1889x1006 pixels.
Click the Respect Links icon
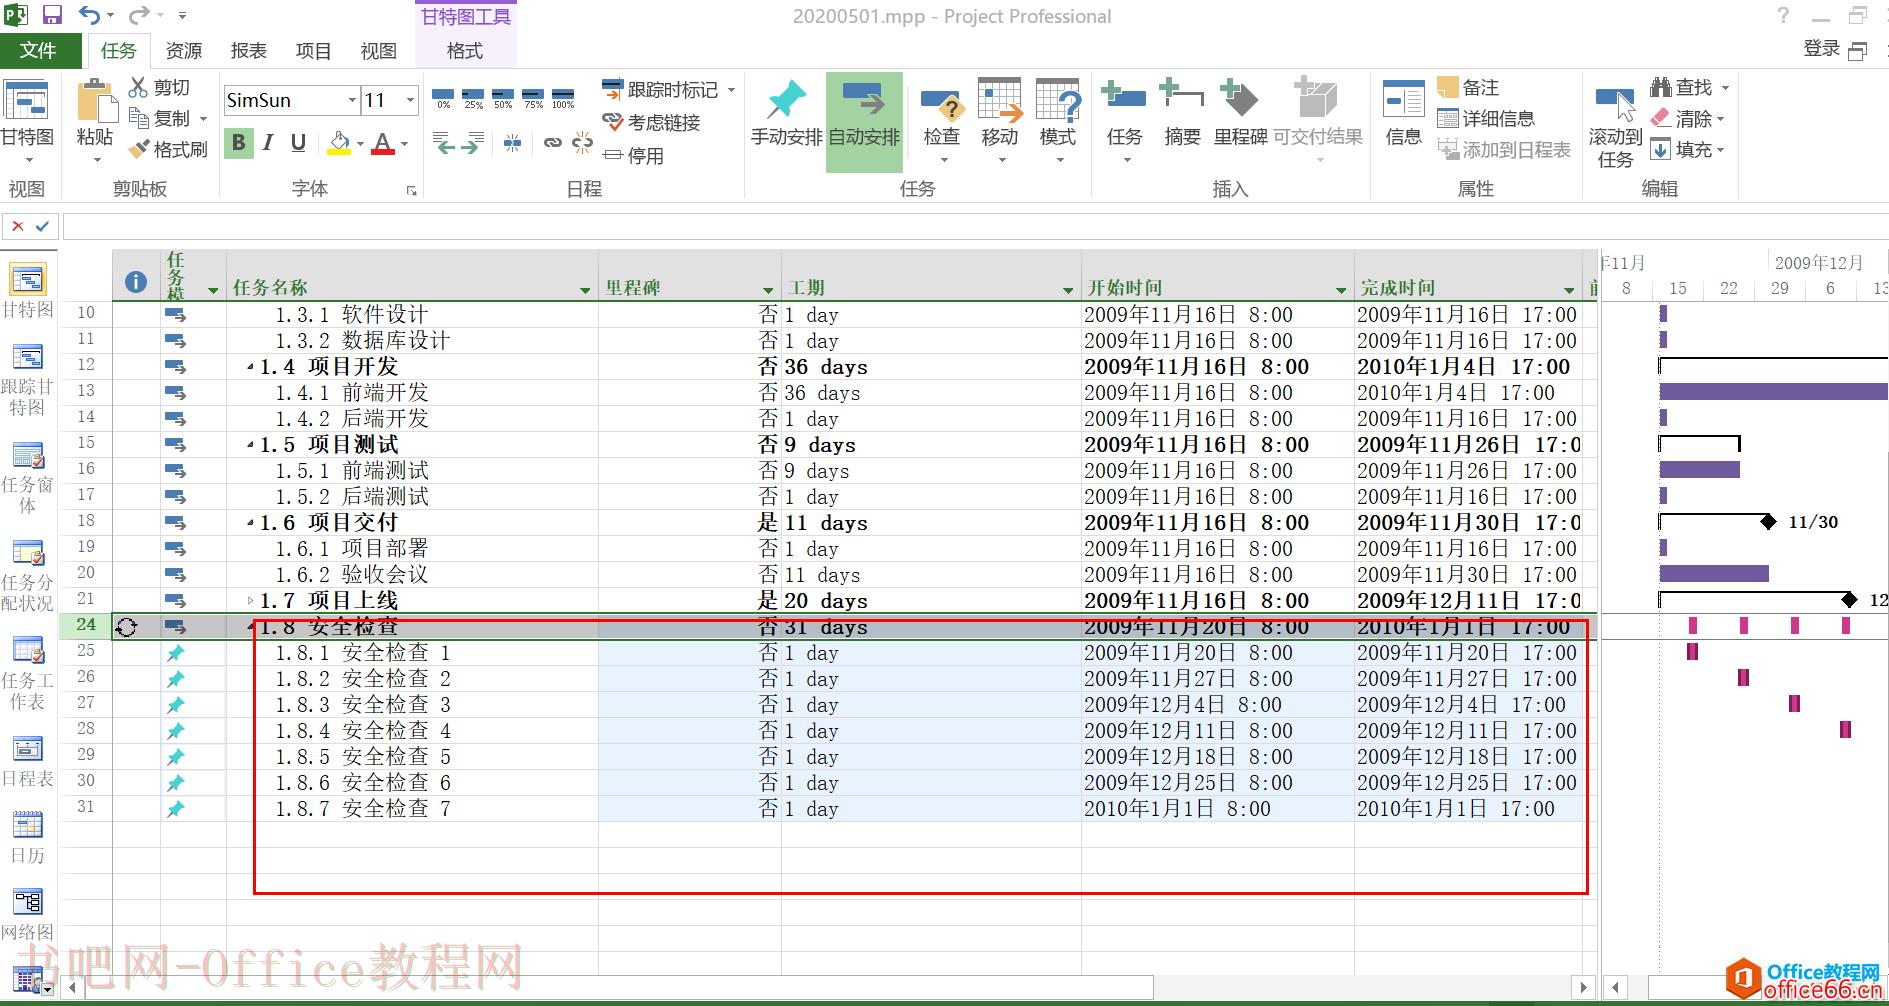coord(612,122)
